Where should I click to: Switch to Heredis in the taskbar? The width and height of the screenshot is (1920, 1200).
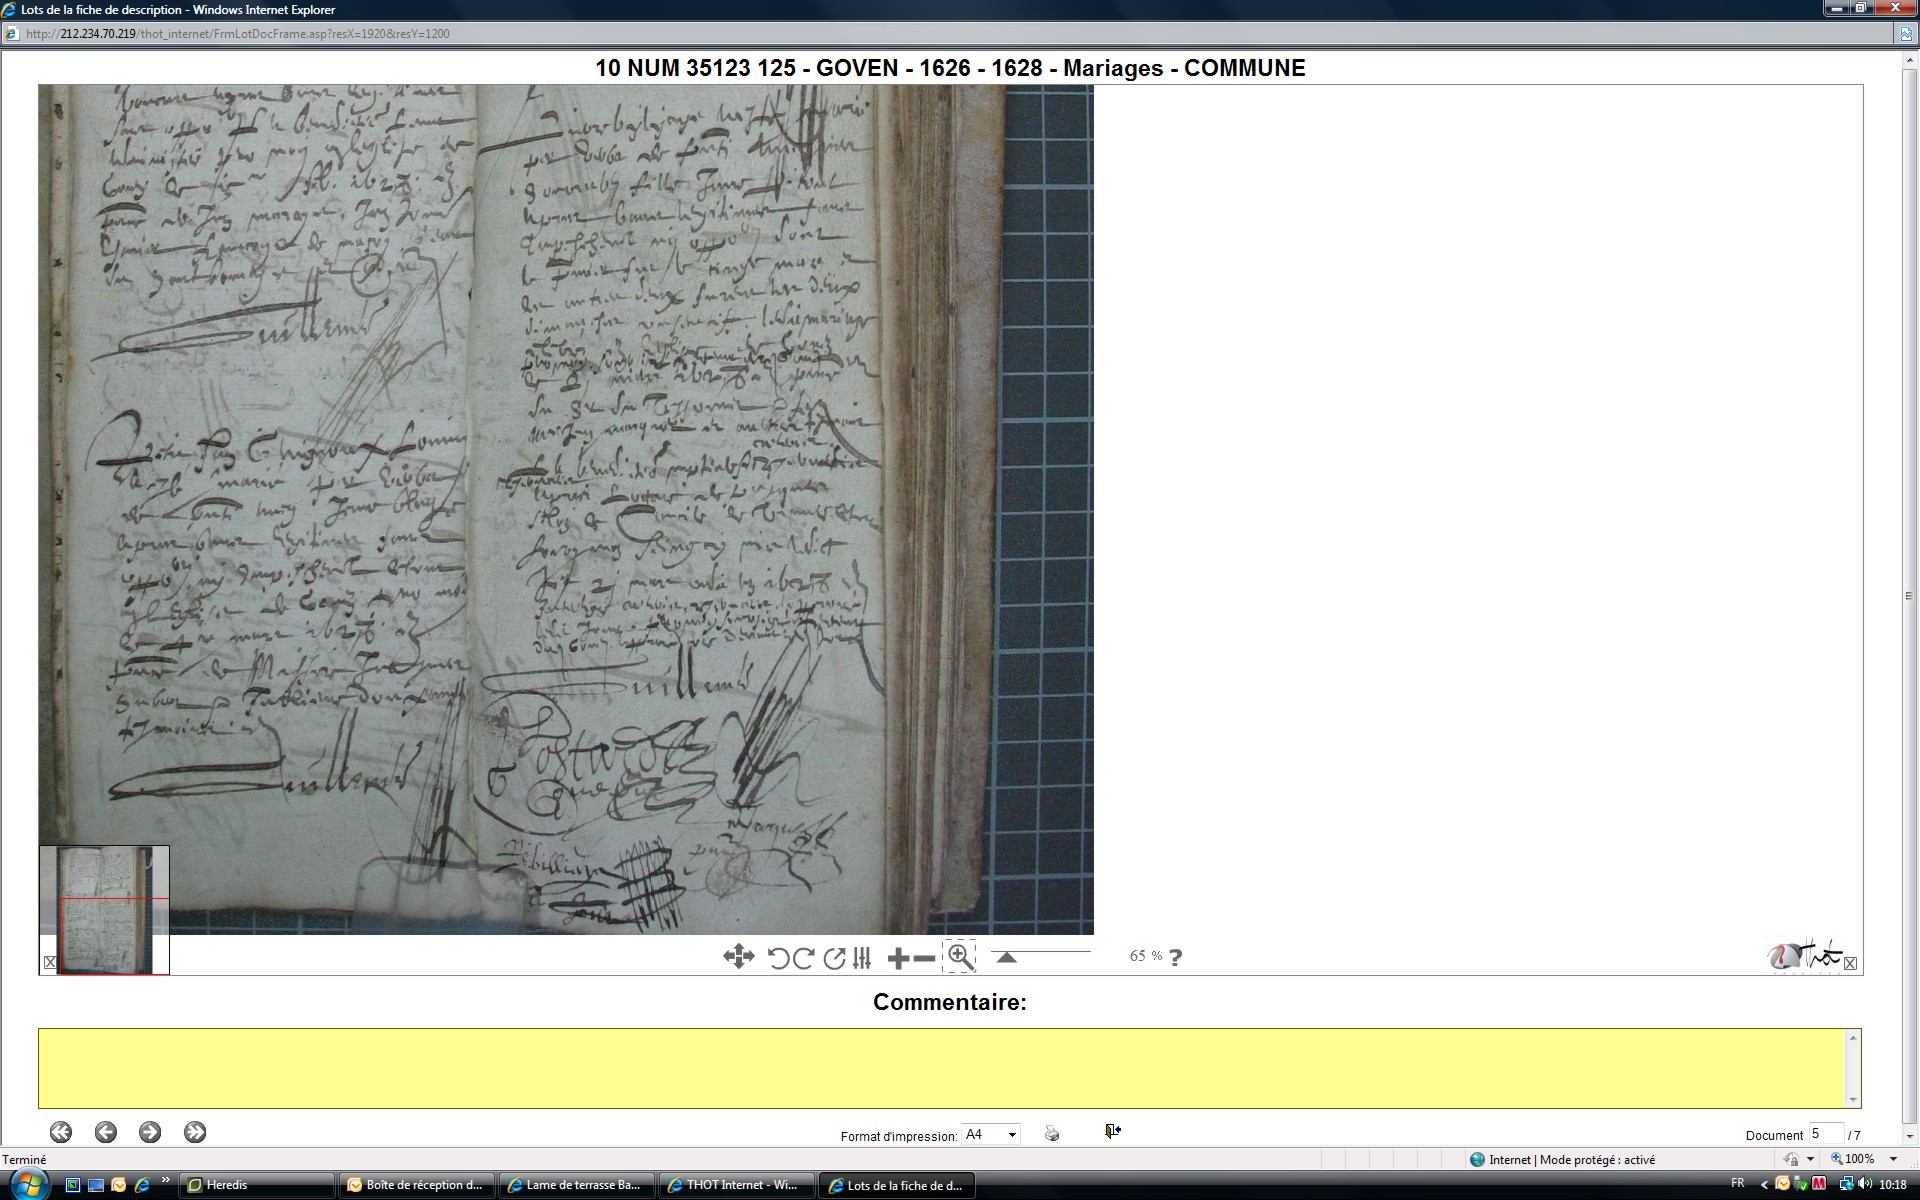pyautogui.click(x=255, y=1185)
